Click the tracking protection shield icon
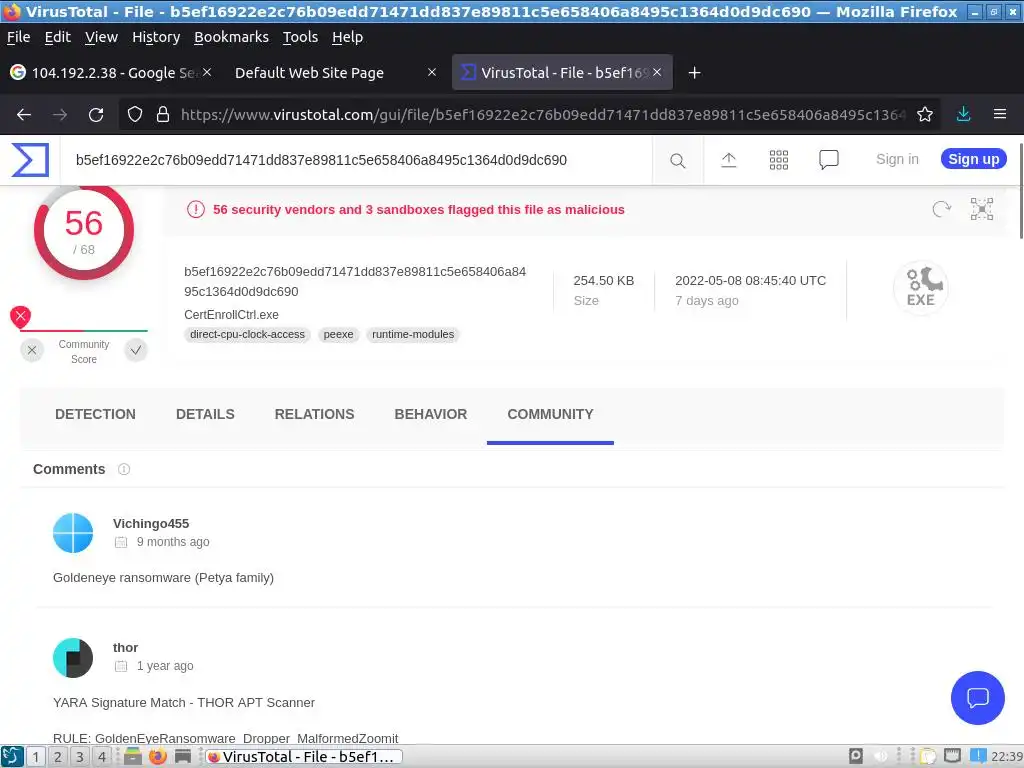Screen dimensions: 1024x768 [x=135, y=115]
